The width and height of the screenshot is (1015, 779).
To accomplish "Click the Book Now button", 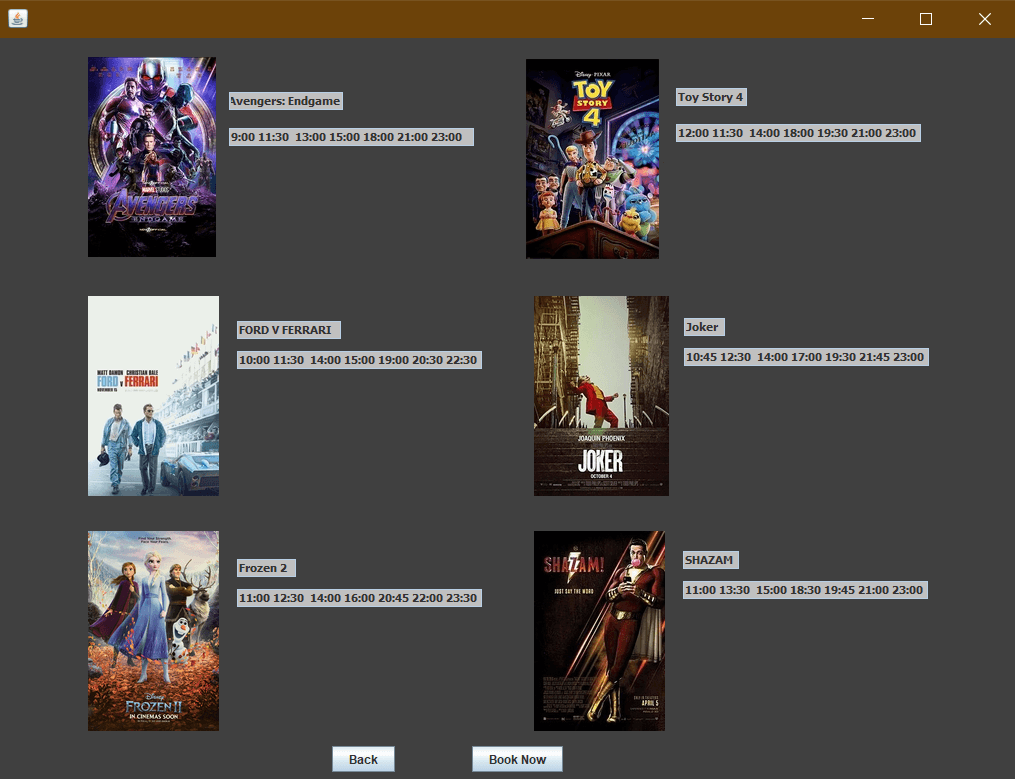I will 517,759.
